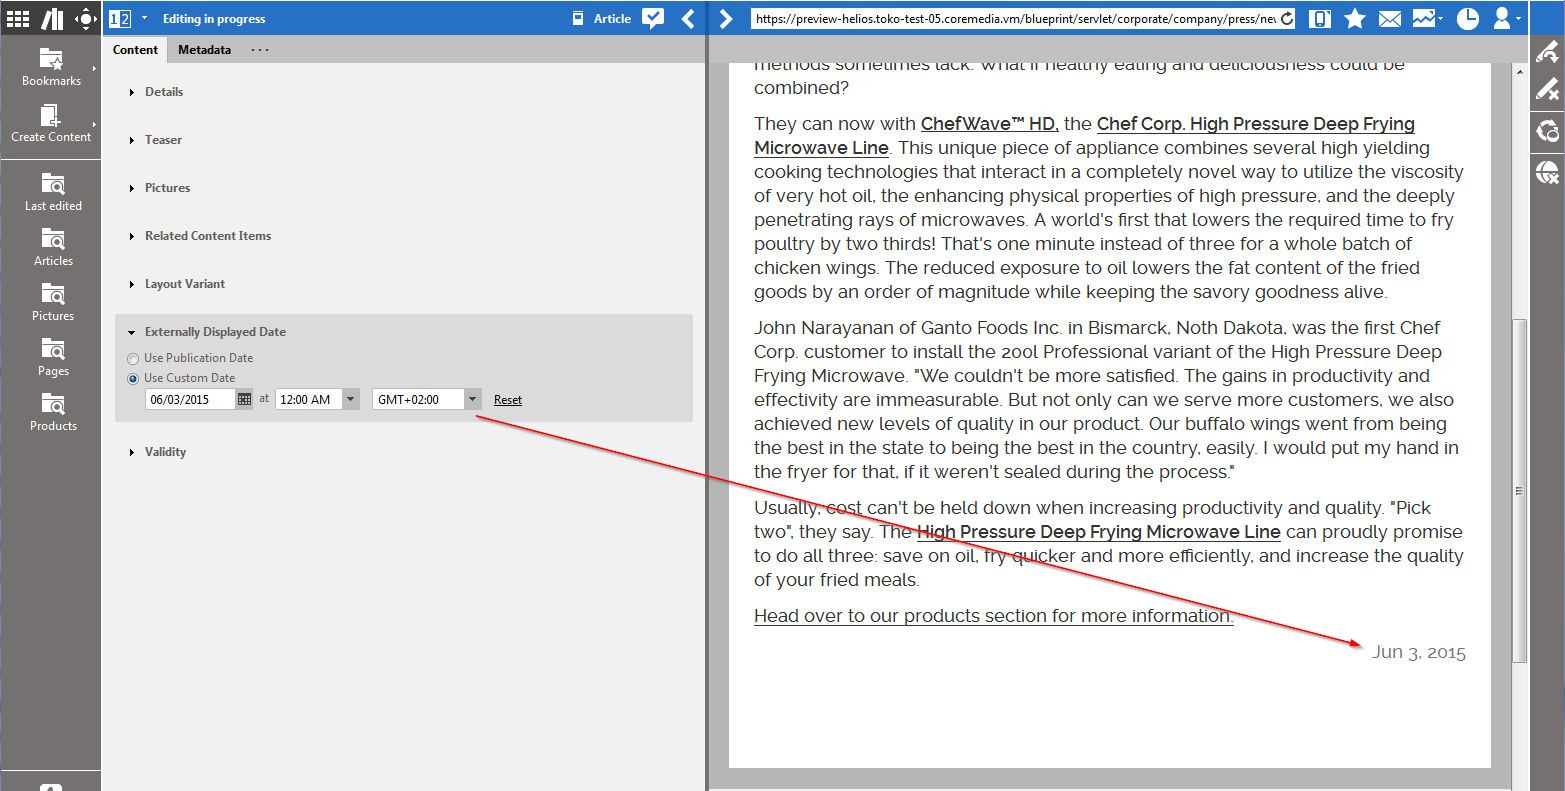This screenshot has width=1565, height=791.
Task: Click the preview vertical scrollbar thumb
Action: pos(1519,490)
